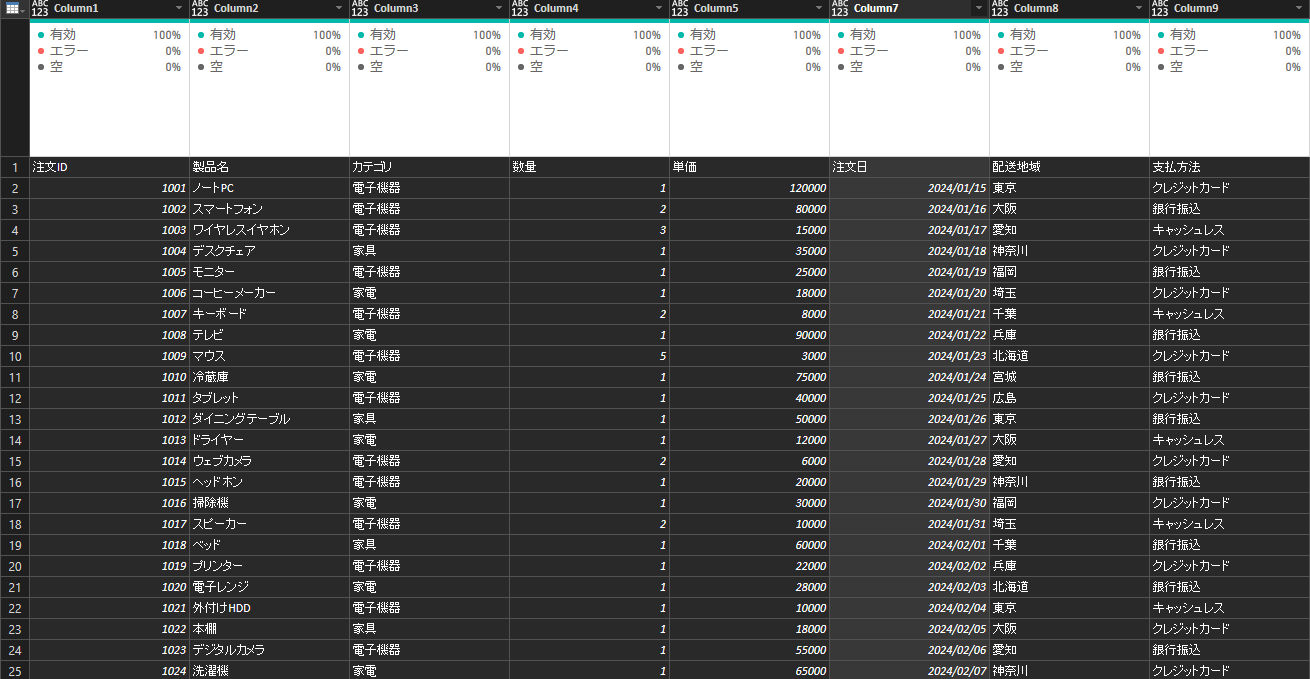Open the table options icon in top-left corner
Image resolution: width=1310 pixels, height=679 pixels.
coord(14,8)
